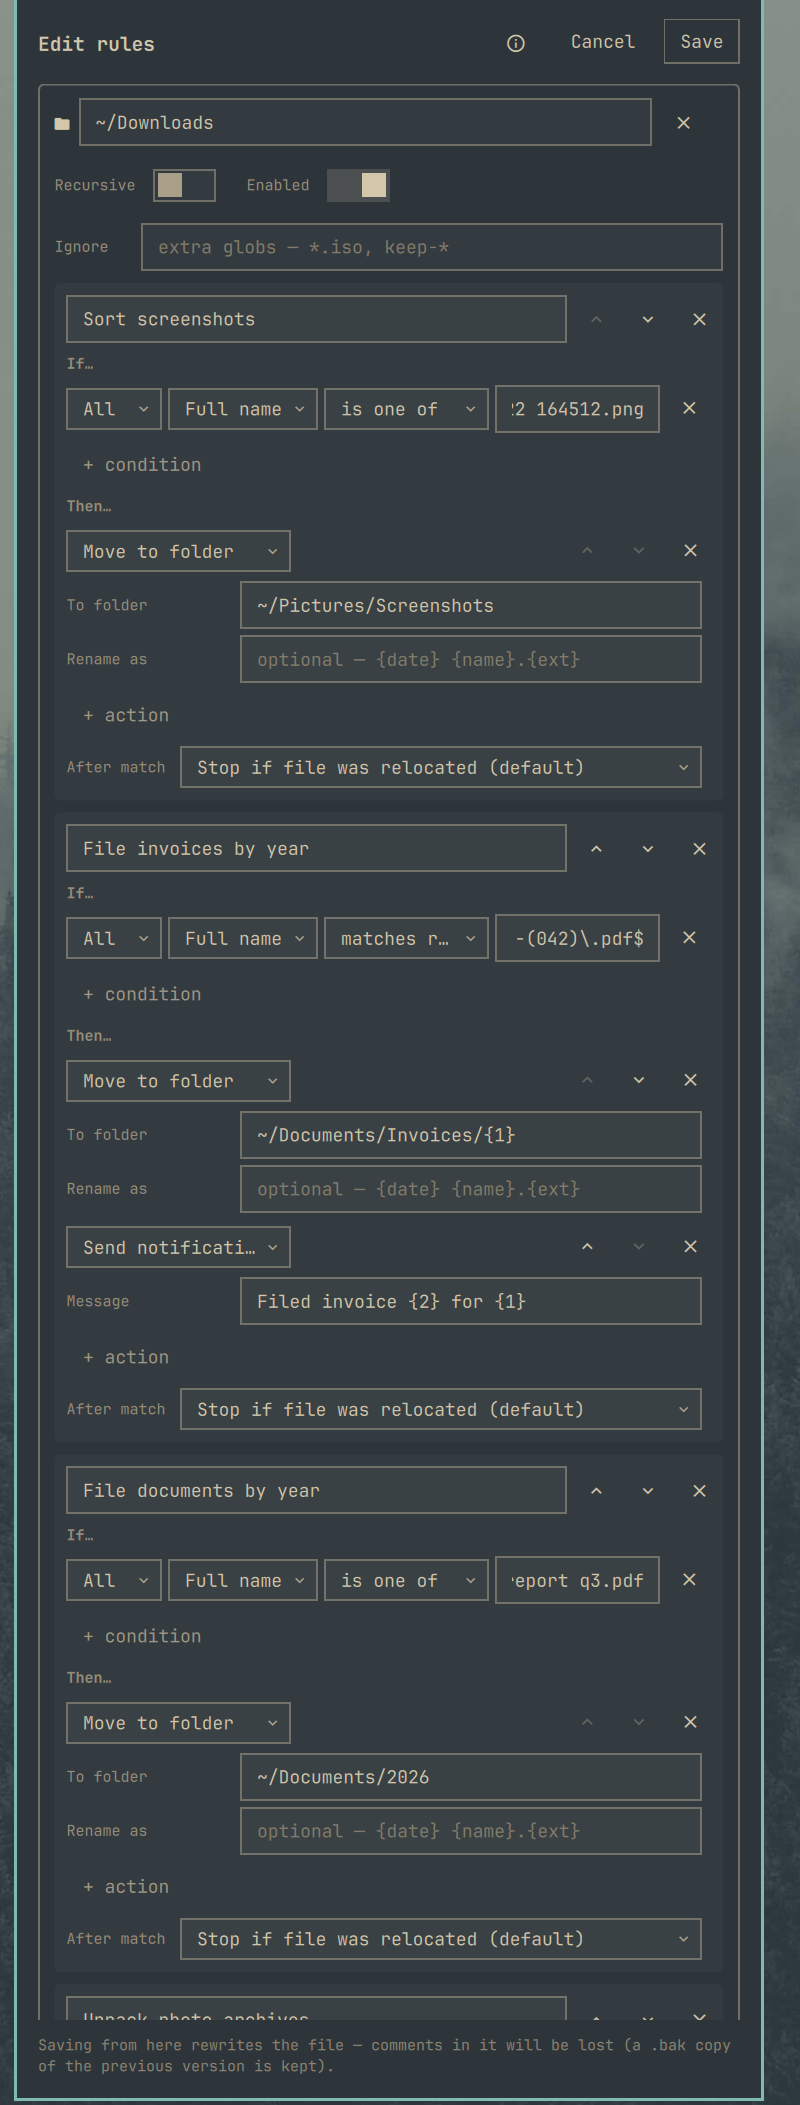Viewport: 800px width, 2105px height.
Task: Edit the 'File invoices by year' rule name
Action: point(316,848)
